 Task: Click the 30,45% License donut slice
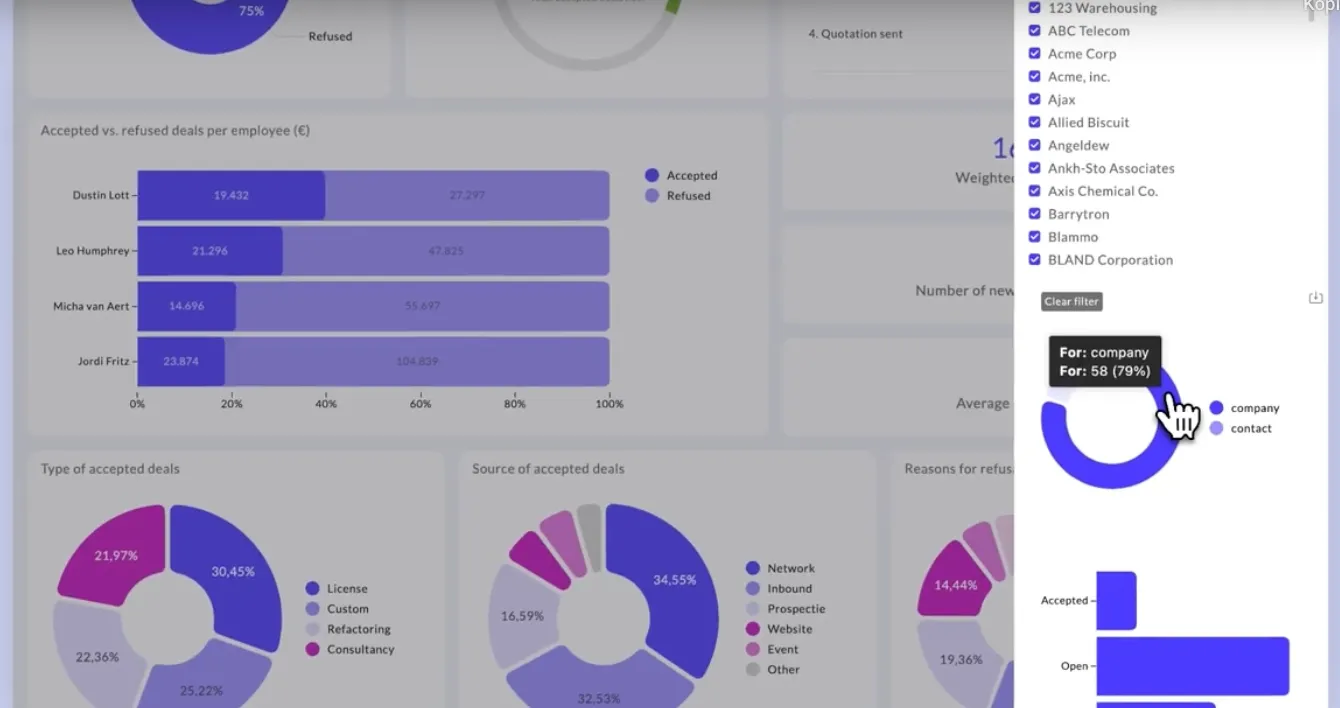[232, 572]
